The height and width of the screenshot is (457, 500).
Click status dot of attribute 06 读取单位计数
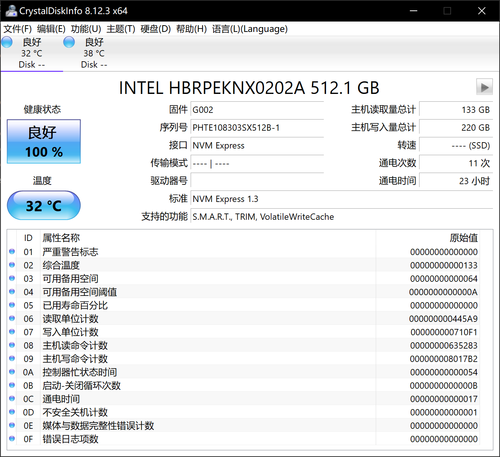pos(12,318)
